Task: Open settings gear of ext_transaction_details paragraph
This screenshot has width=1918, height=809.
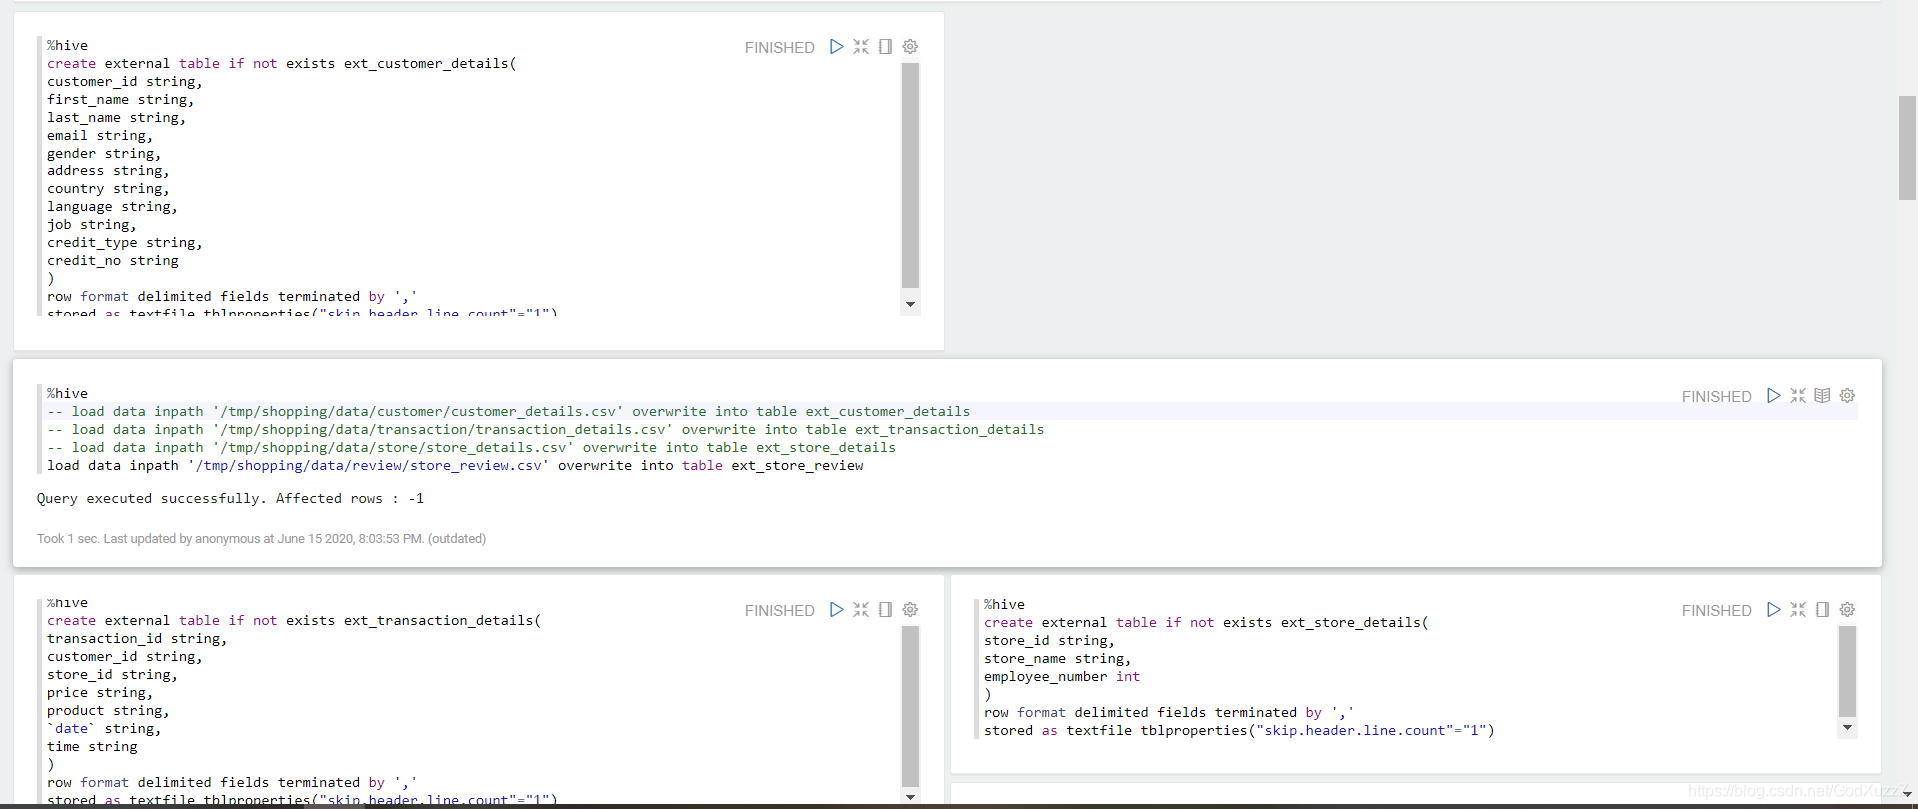Action: coord(910,610)
